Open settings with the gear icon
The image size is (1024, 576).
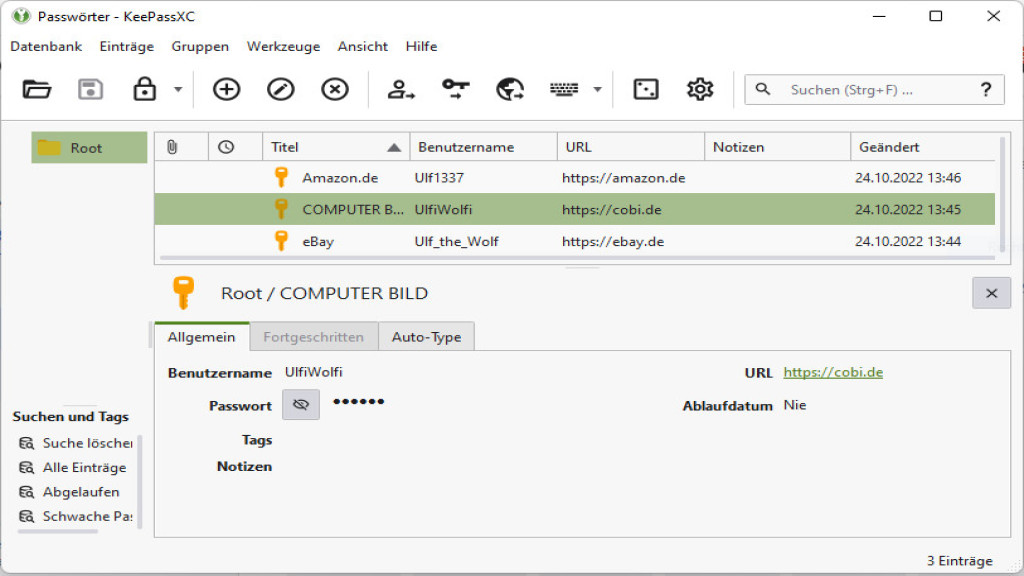pyautogui.click(x=700, y=89)
